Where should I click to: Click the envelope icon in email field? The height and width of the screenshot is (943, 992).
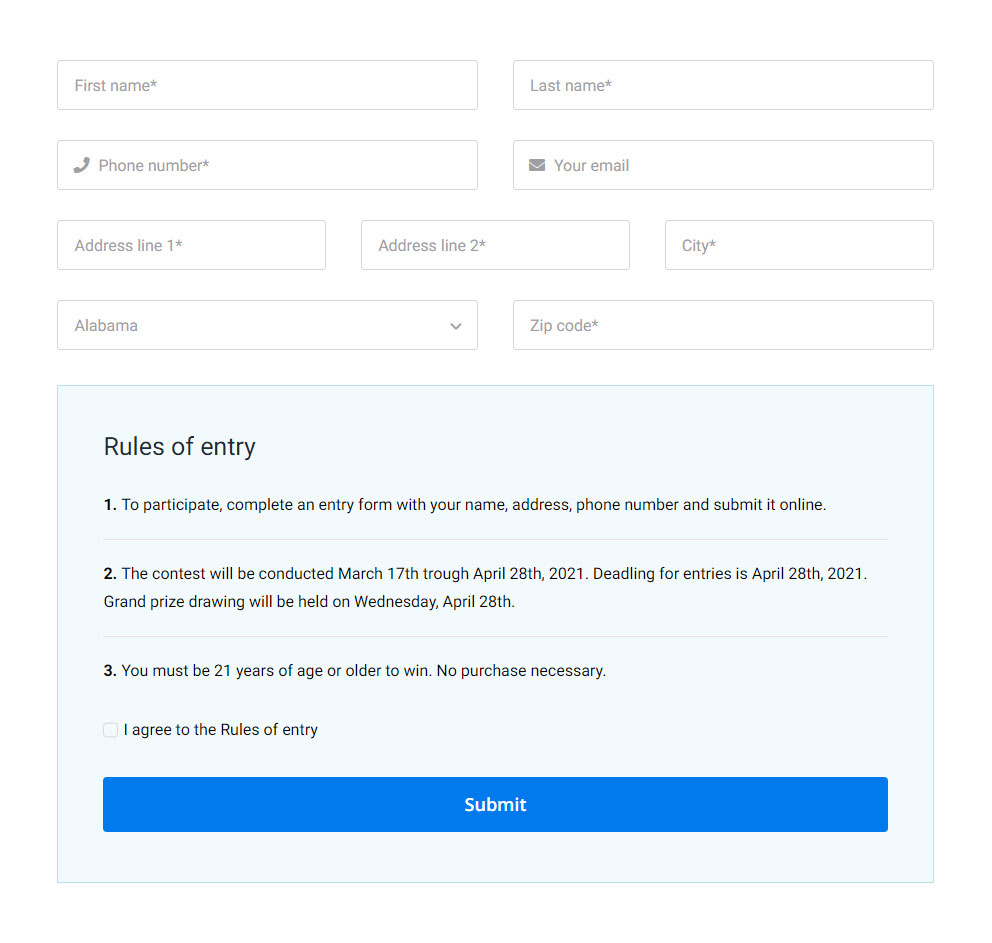point(537,165)
